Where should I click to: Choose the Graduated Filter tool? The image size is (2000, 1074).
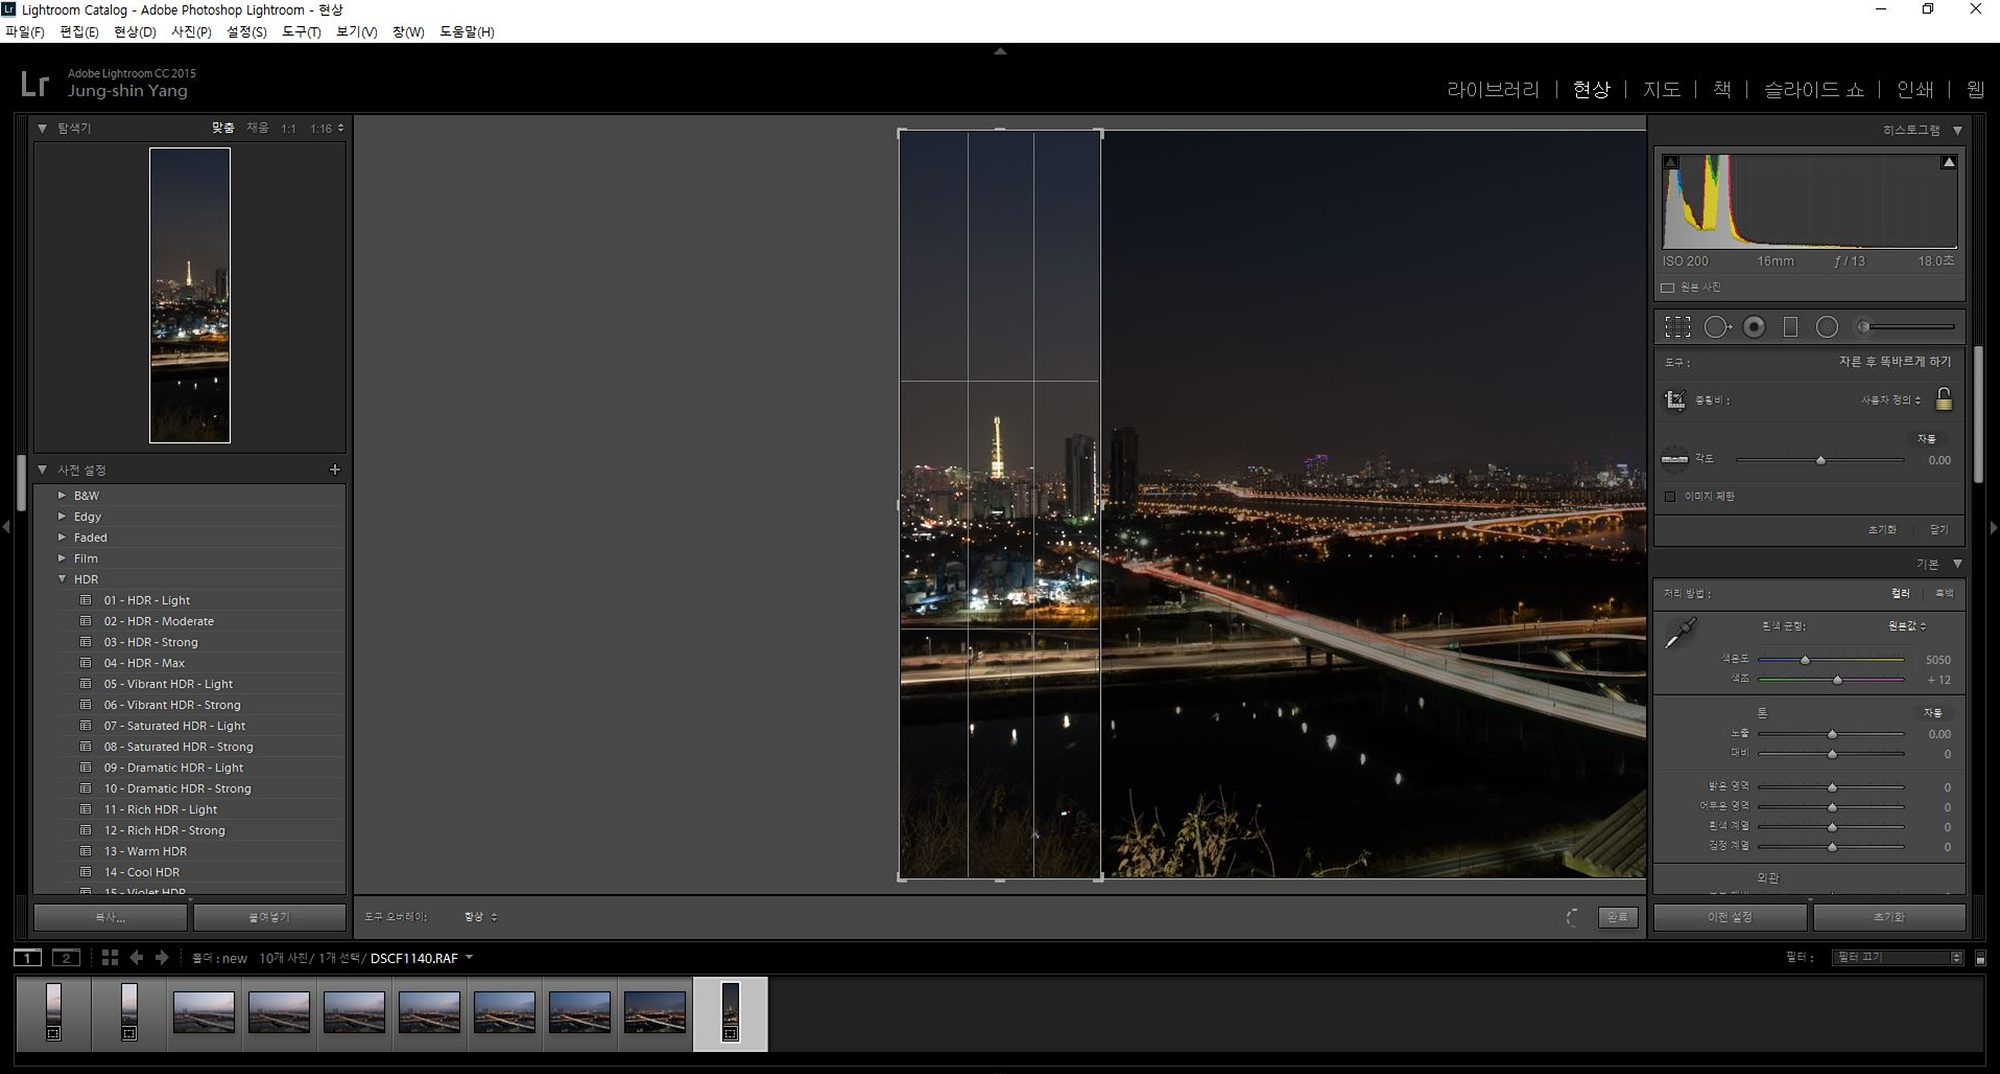click(x=1791, y=327)
